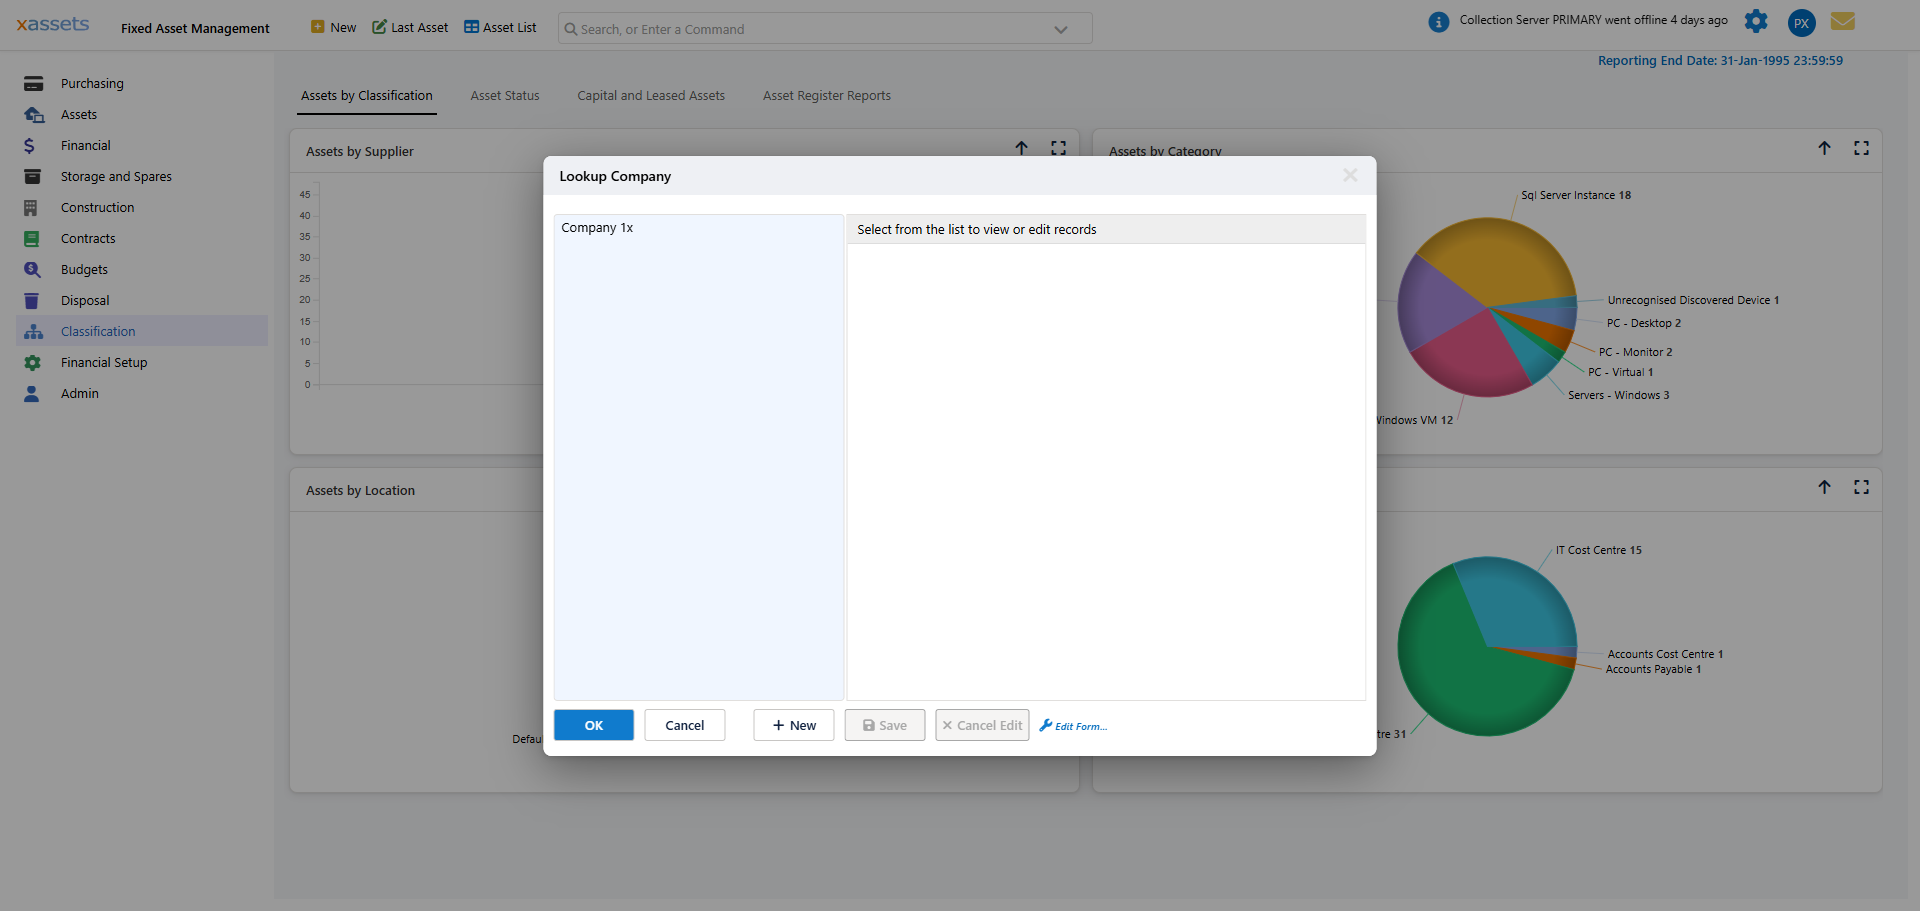The height and width of the screenshot is (911, 1920).
Task: Expand the Assets by Supplier chart
Action: tap(1059, 147)
